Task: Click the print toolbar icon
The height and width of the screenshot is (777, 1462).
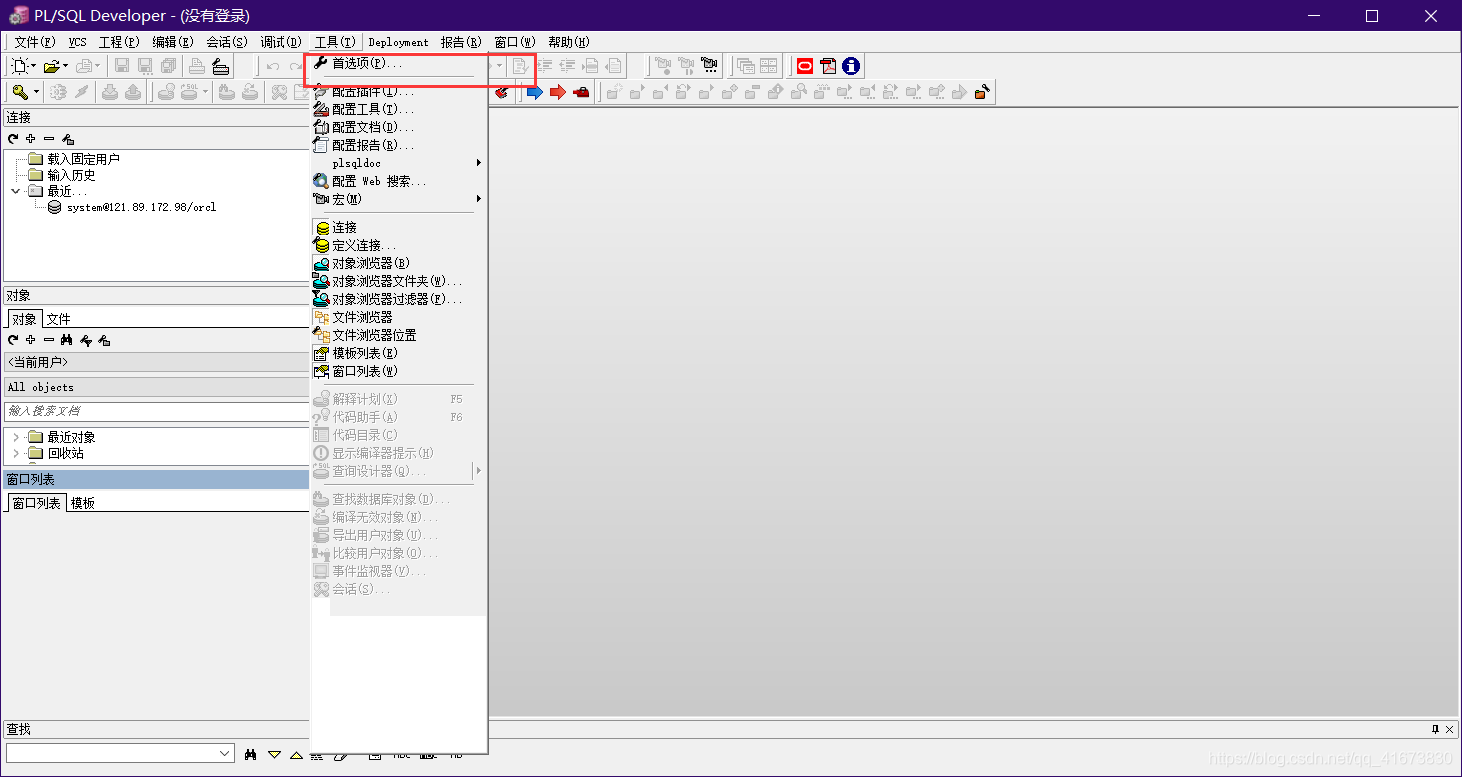Action: click(x=198, y=66)
